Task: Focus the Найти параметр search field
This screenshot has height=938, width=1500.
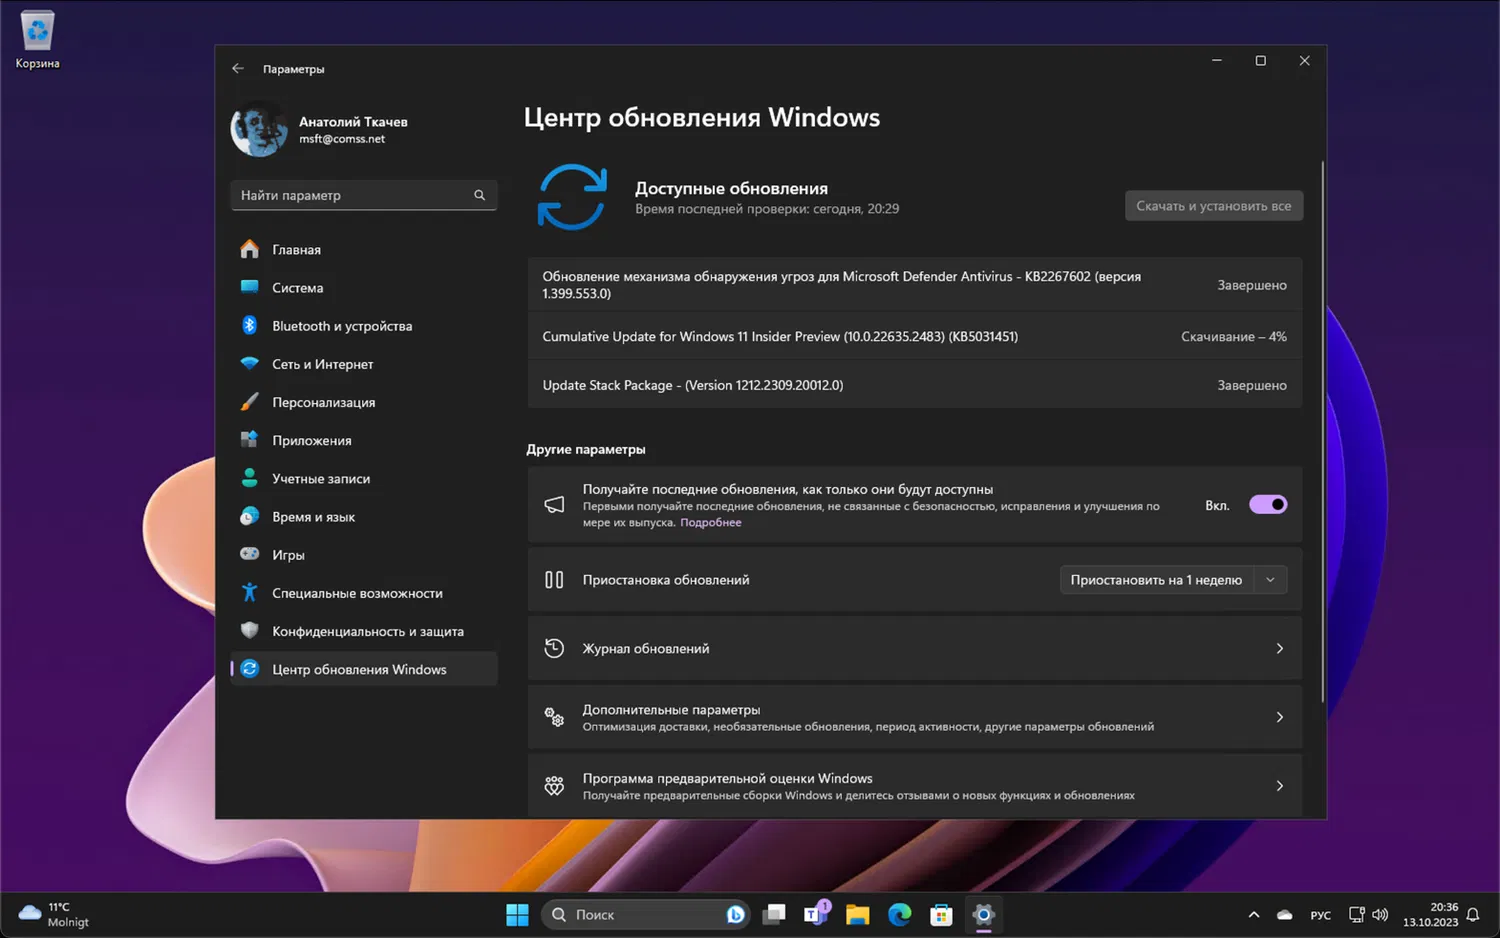Action: [364, 195]
